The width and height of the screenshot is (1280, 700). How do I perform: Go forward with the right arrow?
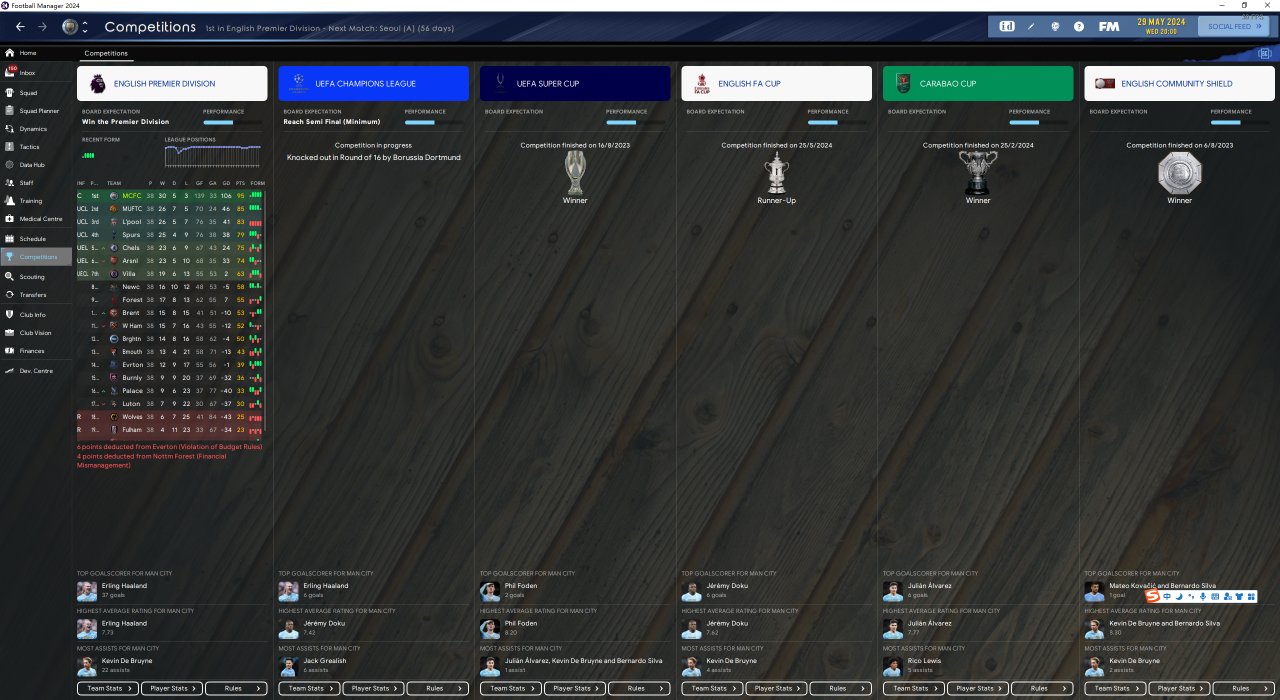click(42, 27)
